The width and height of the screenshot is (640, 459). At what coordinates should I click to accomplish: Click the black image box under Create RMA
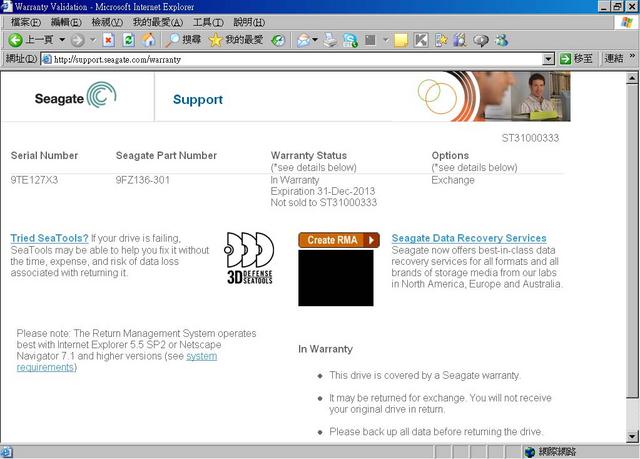click(x=336, y=278)
